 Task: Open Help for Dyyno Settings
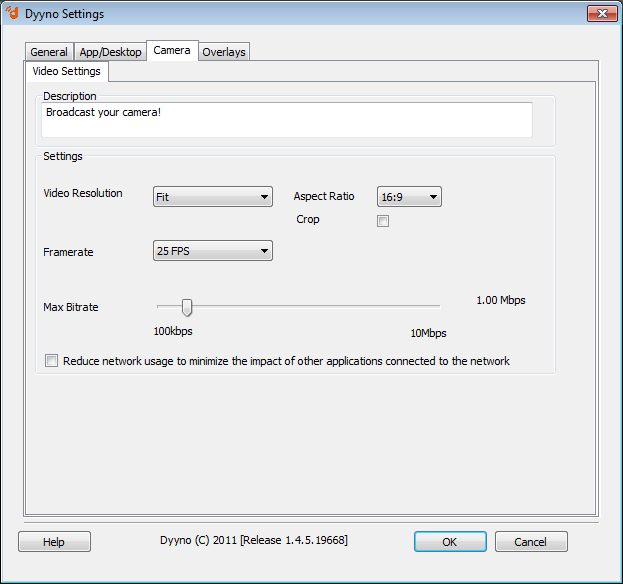54,542
